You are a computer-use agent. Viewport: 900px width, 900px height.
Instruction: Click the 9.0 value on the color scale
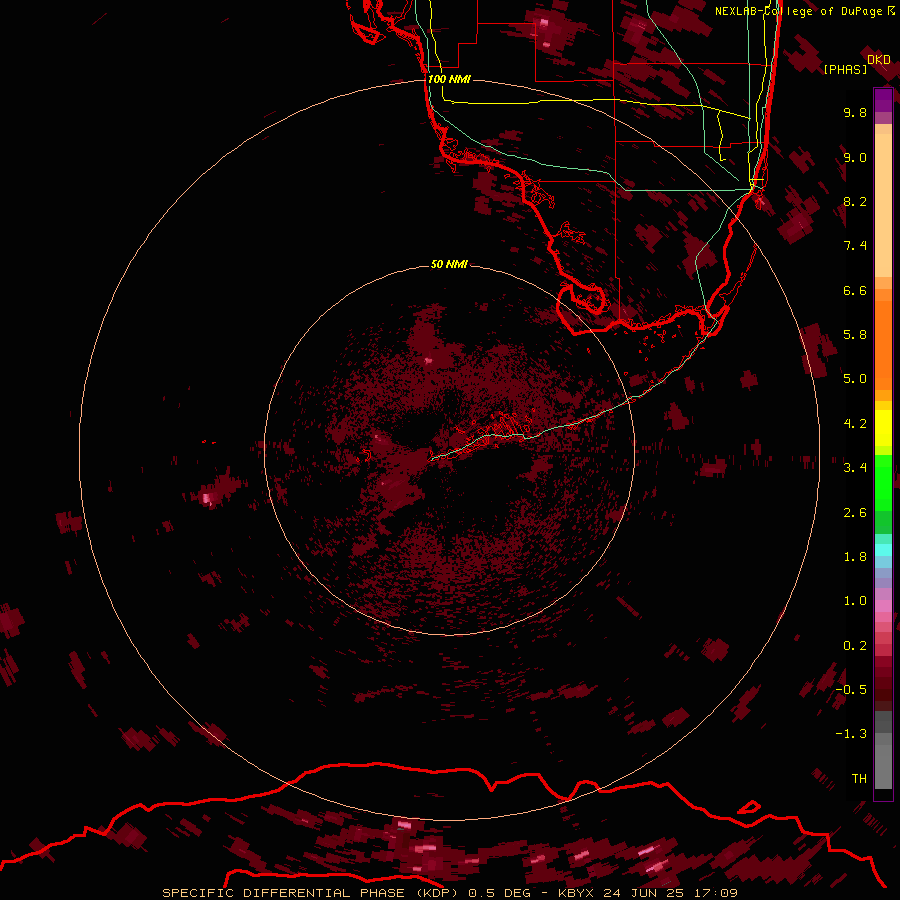coord(855,157)
